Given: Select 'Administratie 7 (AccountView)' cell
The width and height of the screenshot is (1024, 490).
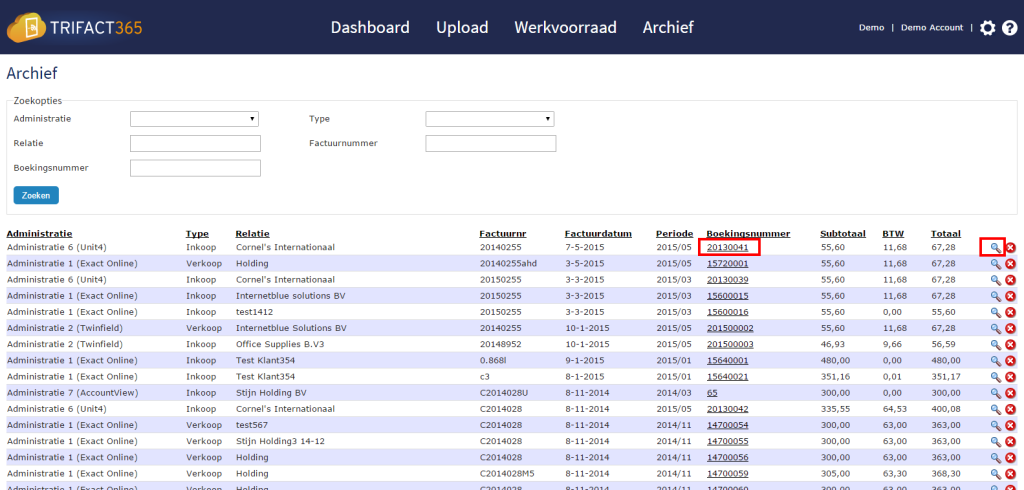Looking at the screenshot, I should (71, 393).
